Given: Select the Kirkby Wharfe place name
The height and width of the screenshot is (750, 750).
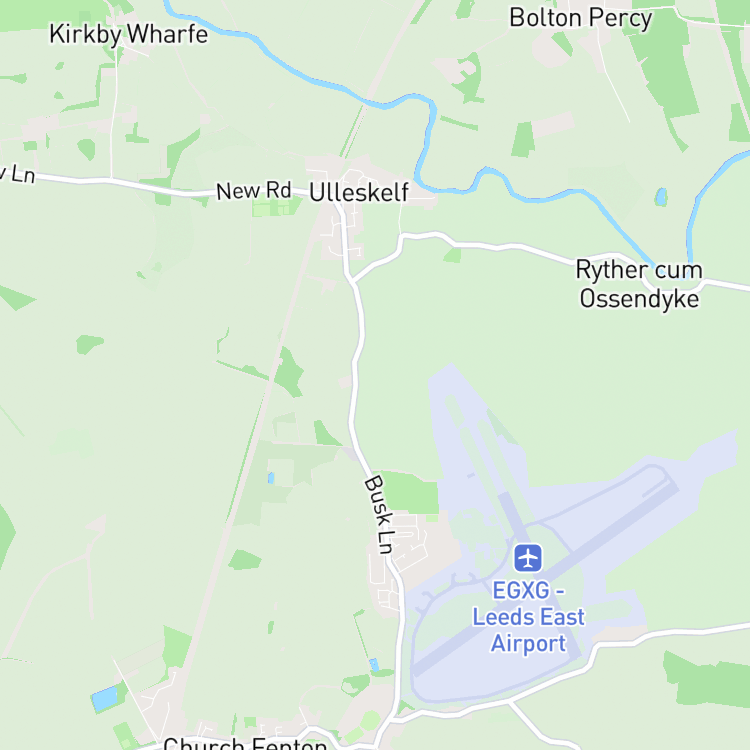Looking at the screenshot, I should (x=129, y=34).
